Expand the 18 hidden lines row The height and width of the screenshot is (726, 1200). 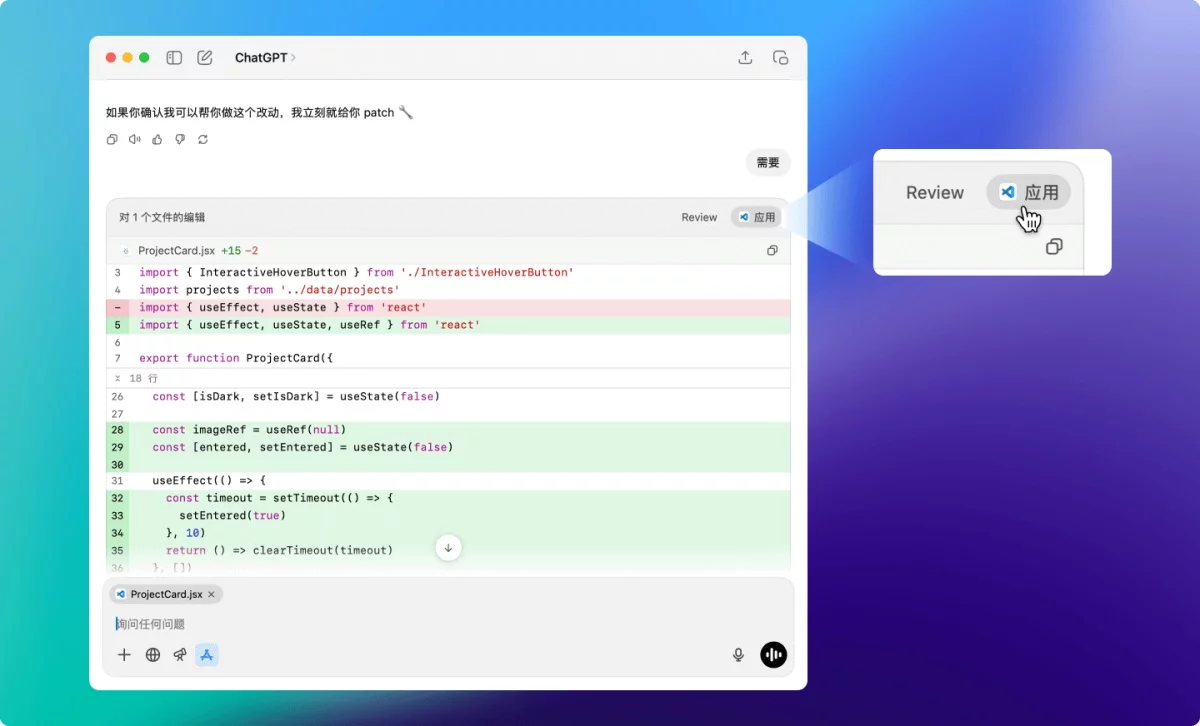pos(136,379)
